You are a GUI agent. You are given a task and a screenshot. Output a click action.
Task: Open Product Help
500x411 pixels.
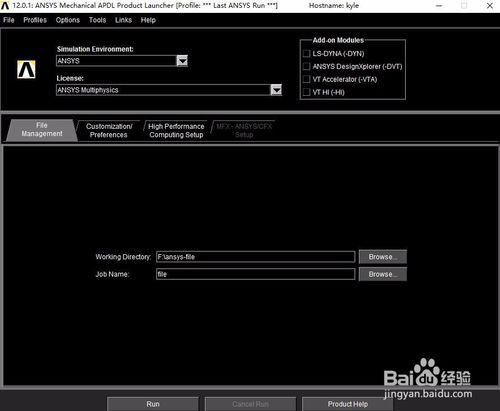348,404
